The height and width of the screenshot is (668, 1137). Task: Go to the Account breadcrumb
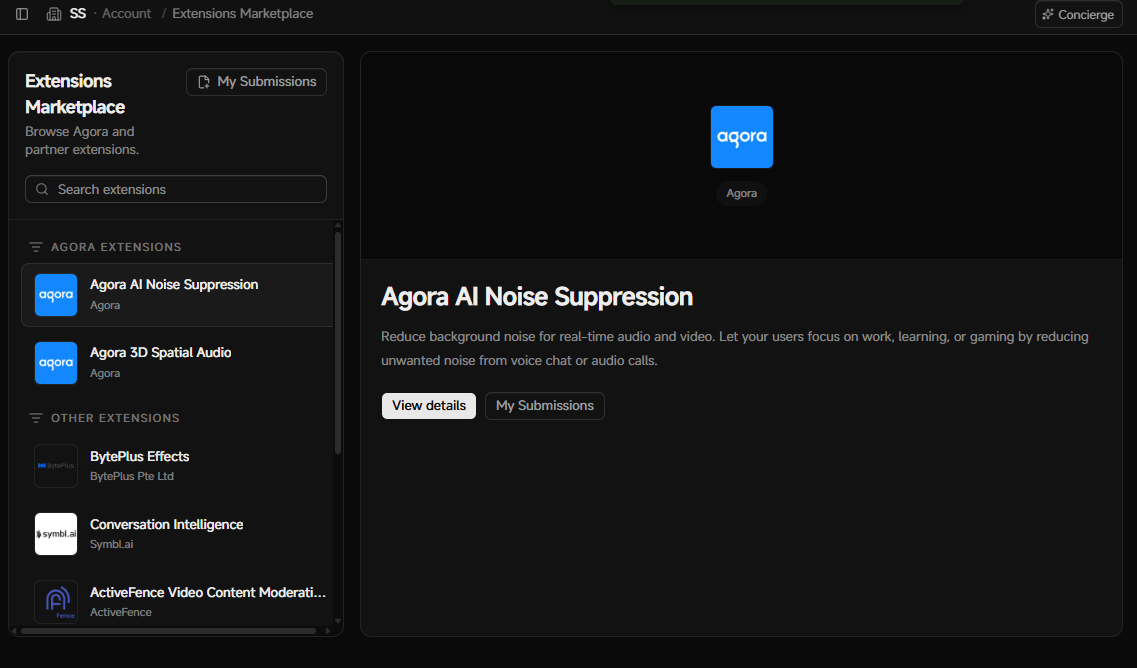126,14
